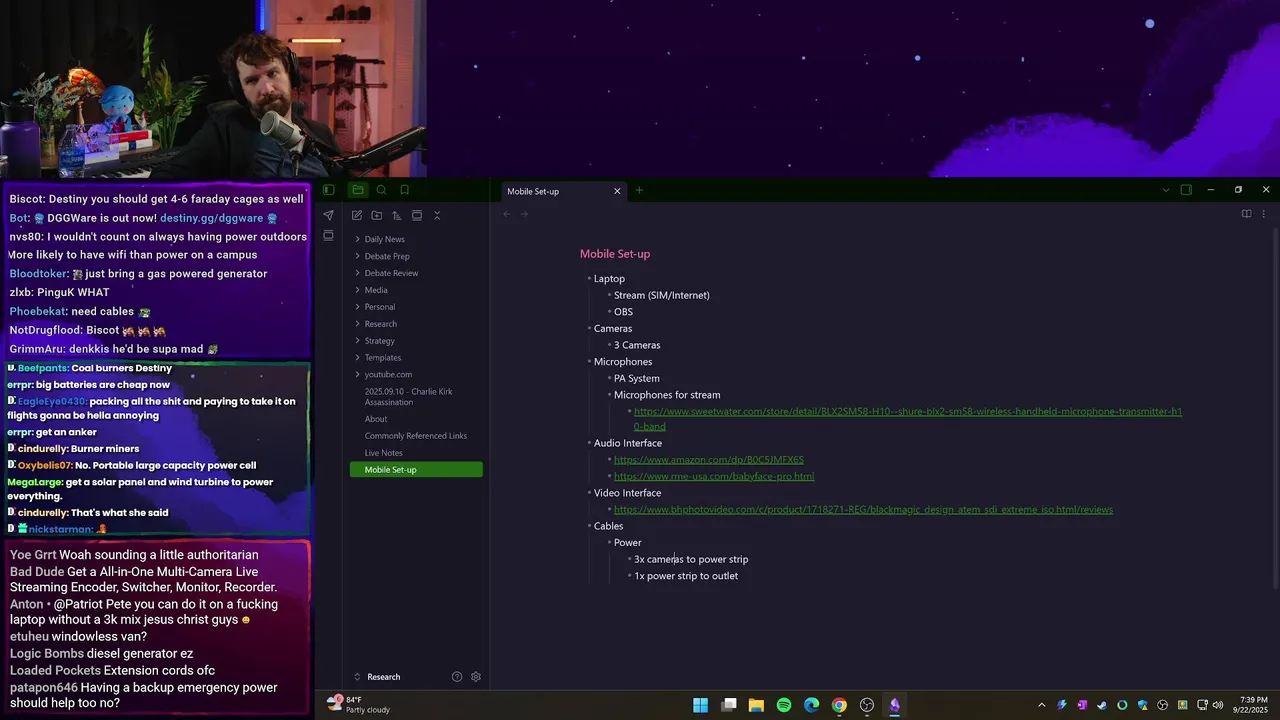1280x720 pixels.
Task: Show hidden system tray icons
Action: [x=1041, y=705]
